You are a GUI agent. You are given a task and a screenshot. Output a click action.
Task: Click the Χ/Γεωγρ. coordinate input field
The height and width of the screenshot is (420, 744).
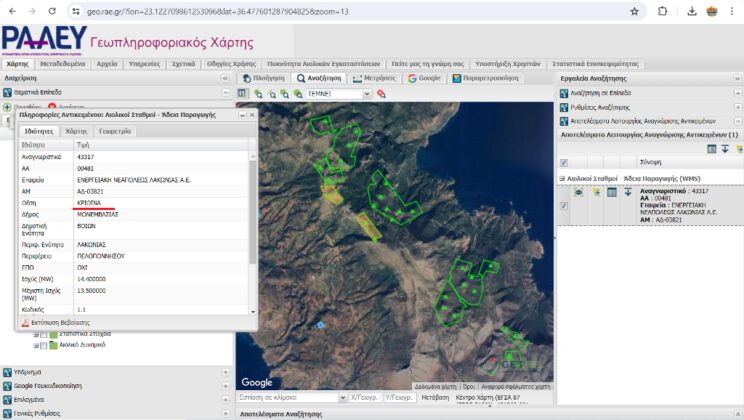[364, 398]
